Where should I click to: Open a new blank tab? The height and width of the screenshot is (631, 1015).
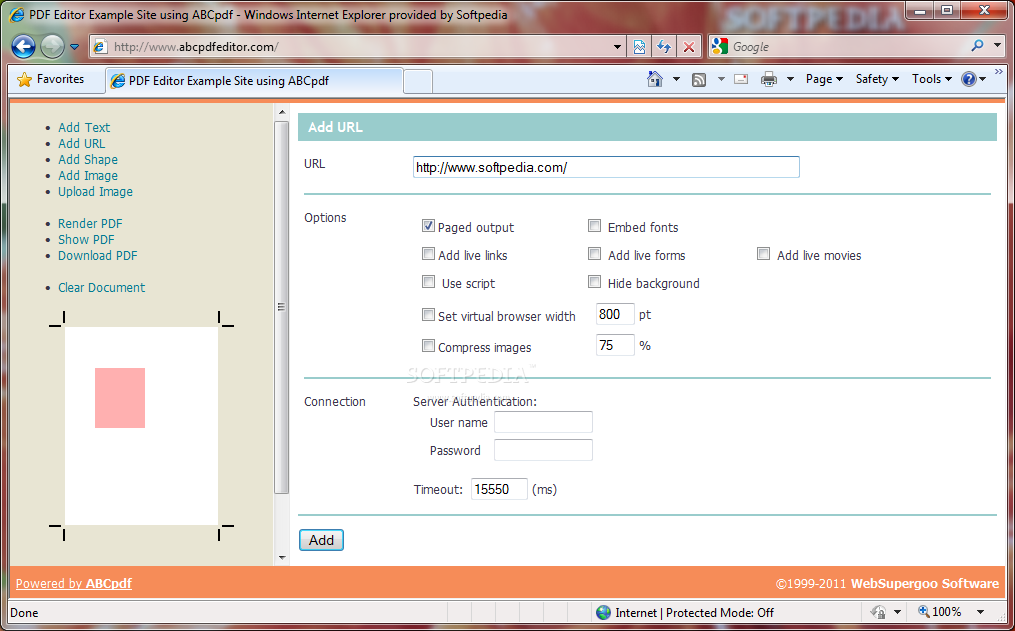(418, 82)
